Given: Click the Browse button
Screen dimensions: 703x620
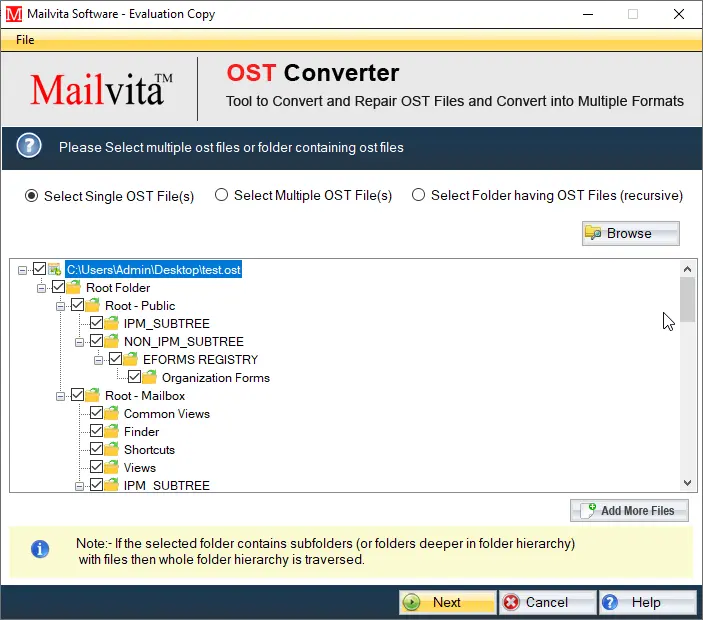Looking at the screenshot, I should coord(630,233).
